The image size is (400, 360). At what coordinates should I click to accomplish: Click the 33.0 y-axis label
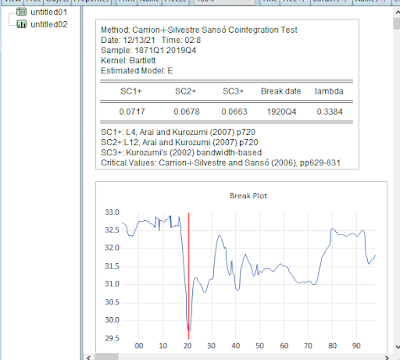112,212
